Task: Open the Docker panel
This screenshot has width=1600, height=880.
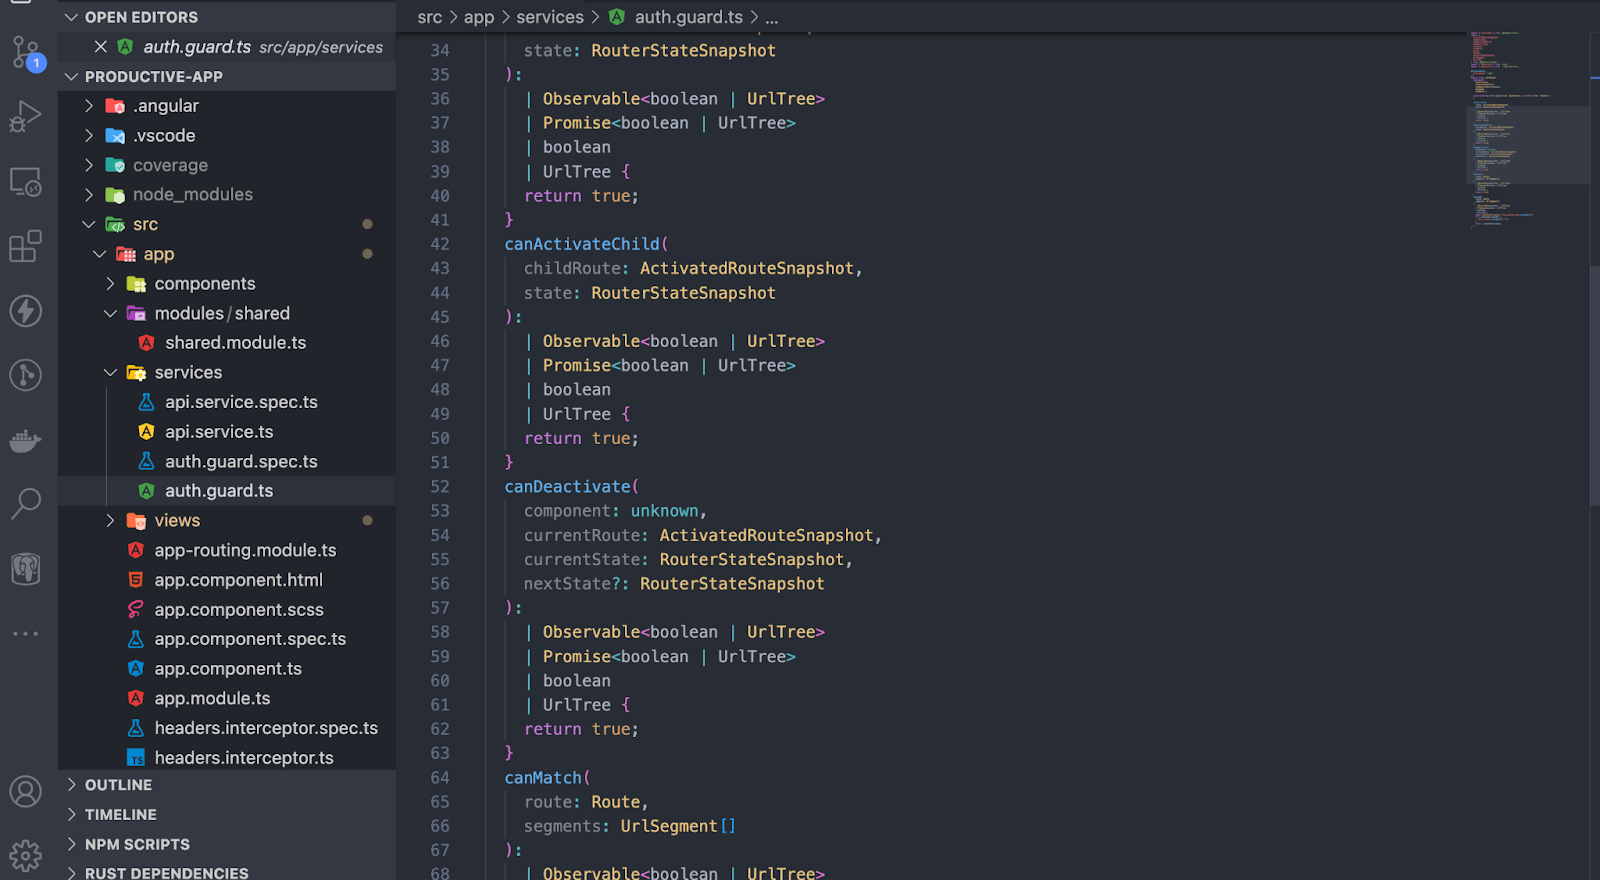Action: (26, 440)
